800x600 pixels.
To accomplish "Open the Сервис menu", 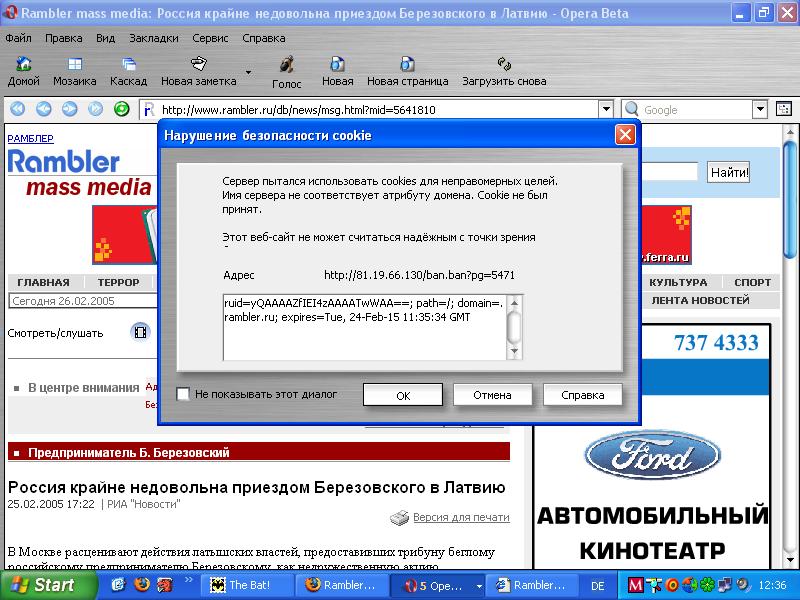I will [x=210, y=38].
